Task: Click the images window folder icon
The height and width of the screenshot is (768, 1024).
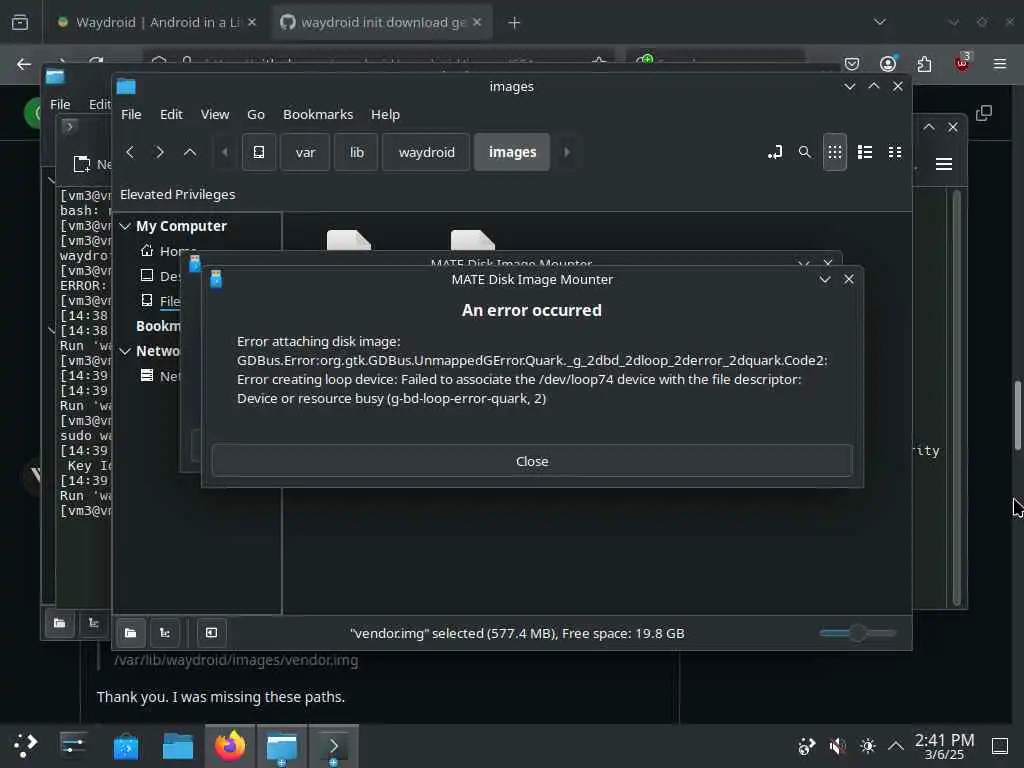Action: (x=126, y=86)
